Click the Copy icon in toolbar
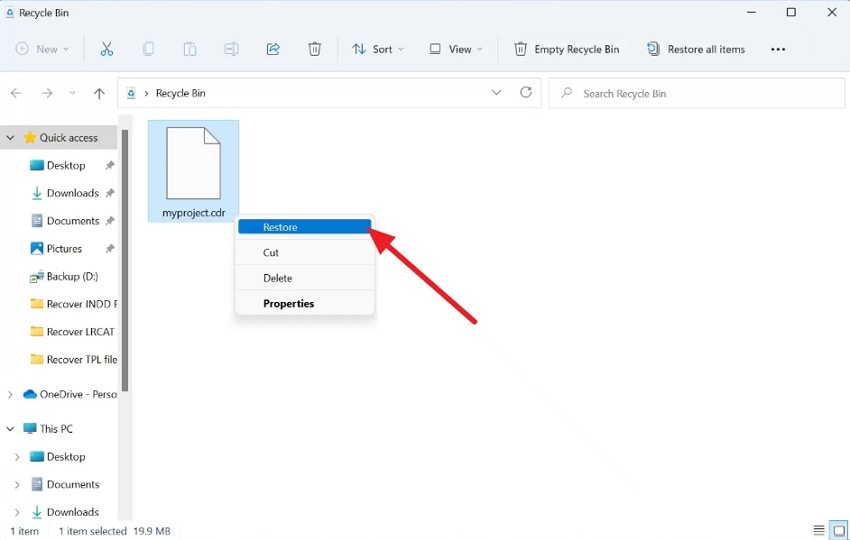 pyautogui.click(x=148, y=49)
